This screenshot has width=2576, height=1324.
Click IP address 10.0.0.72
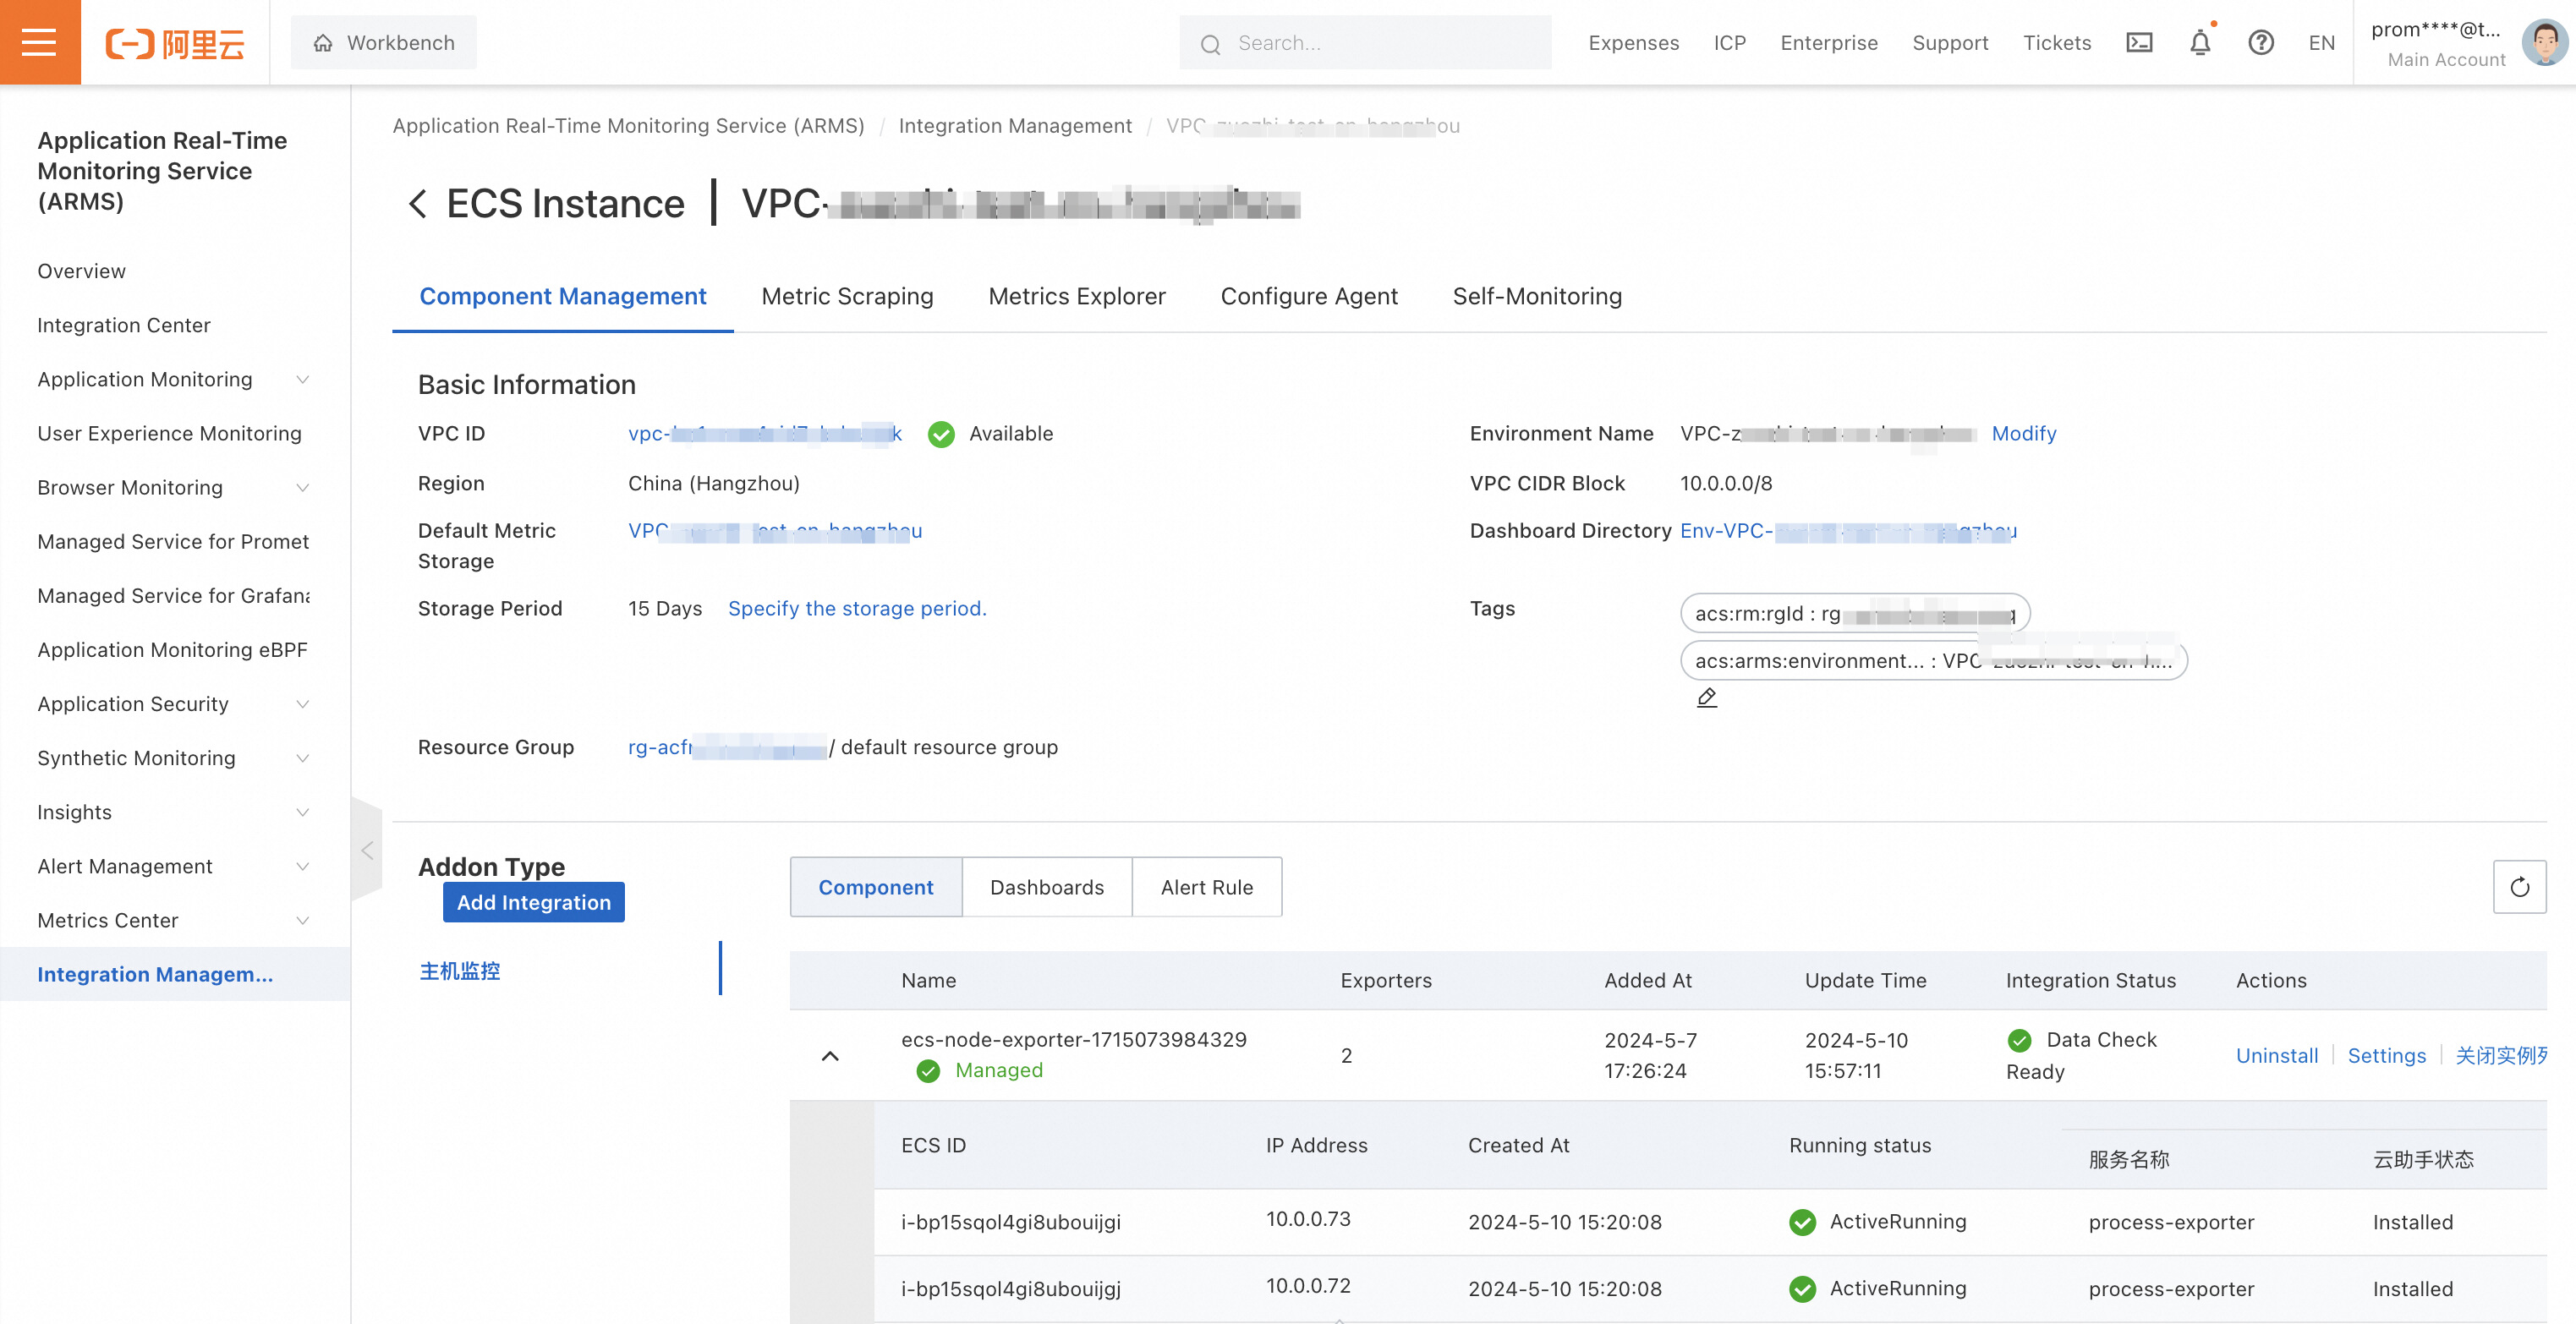(x=1308, y=1285)
